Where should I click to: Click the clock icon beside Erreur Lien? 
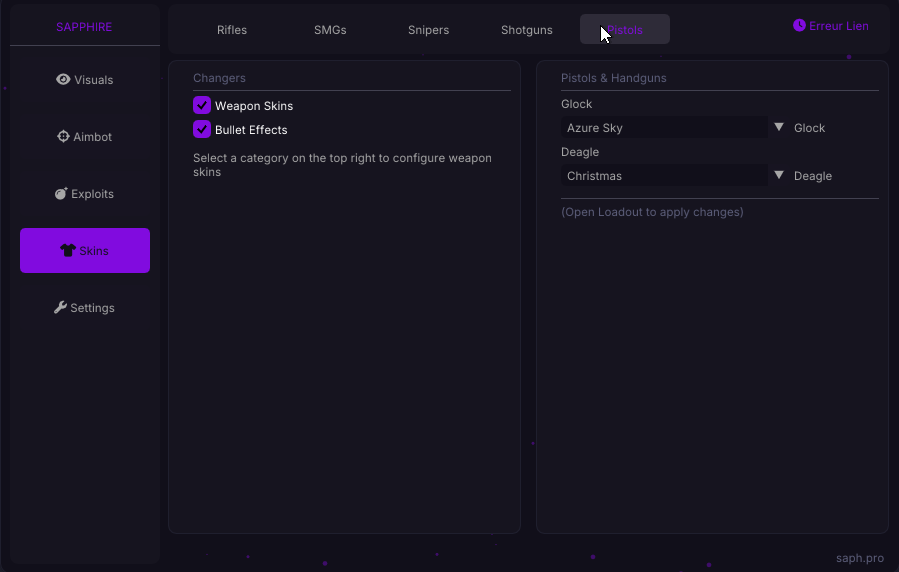[x=799, y=25]
